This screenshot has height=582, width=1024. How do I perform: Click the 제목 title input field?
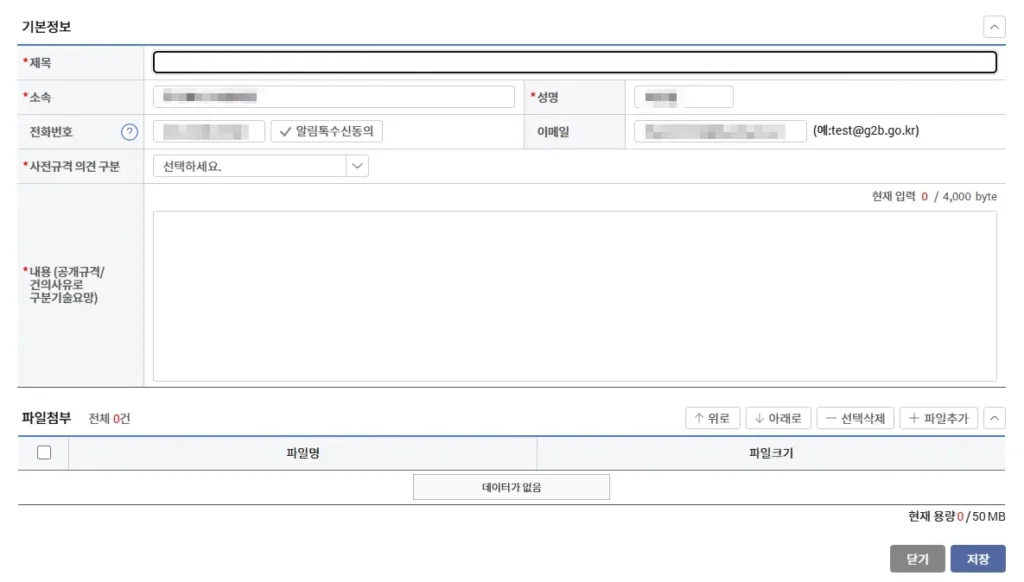click(574, 62)
